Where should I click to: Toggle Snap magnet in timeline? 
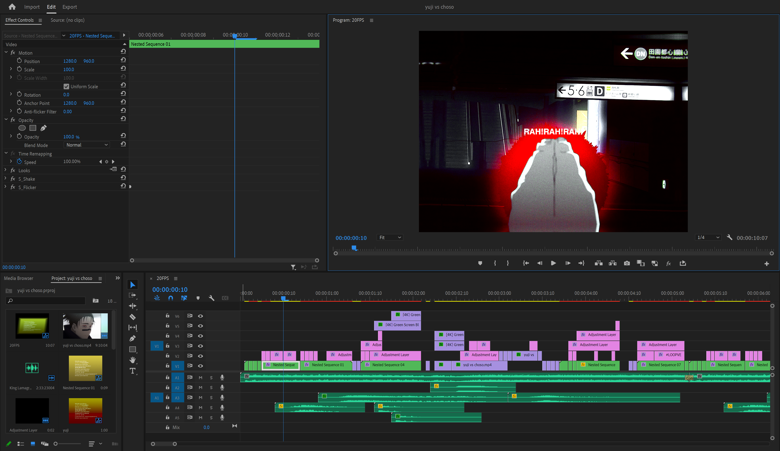point(171,298)
